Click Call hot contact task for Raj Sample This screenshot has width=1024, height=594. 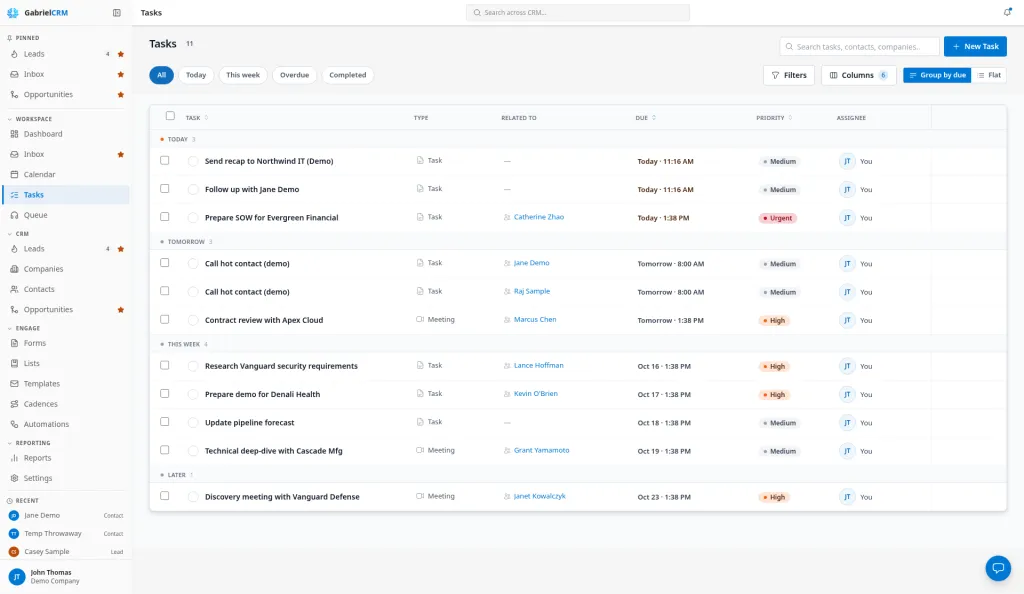(247, 292)
